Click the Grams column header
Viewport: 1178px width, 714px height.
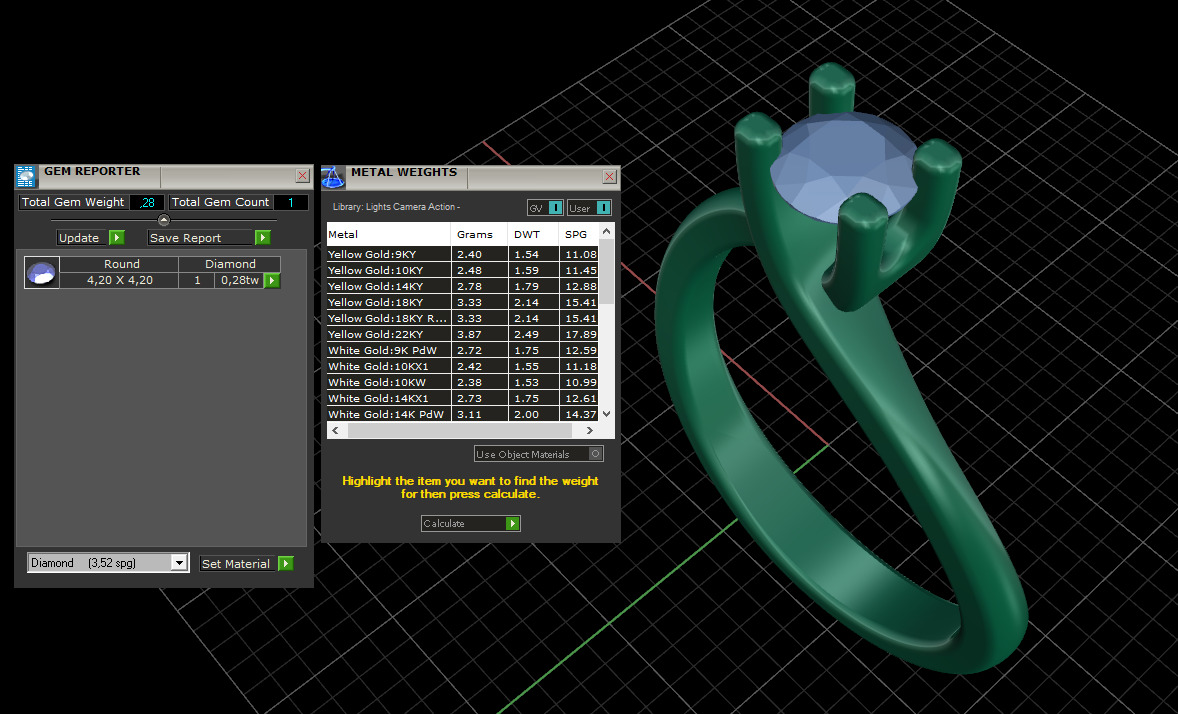479,234
